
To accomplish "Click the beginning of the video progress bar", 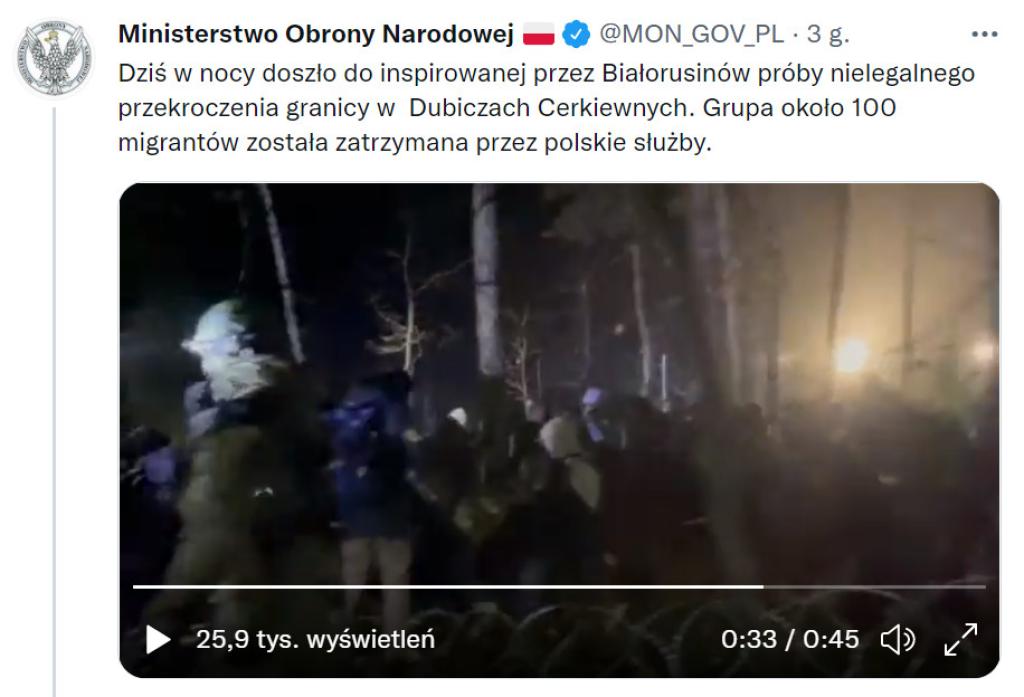I will click(136, 587).
